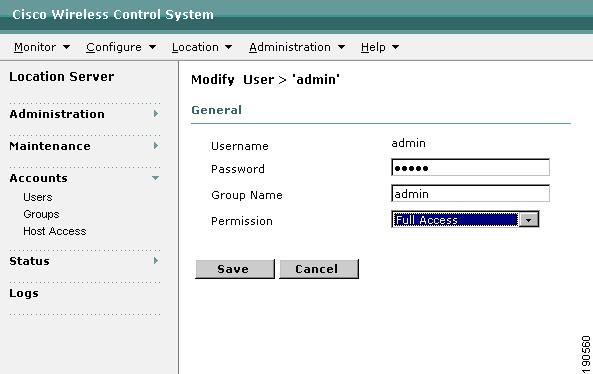The height and width of the screenshot is (374, 593).
Task: Click into the Password field
Action: coord(470,168)
